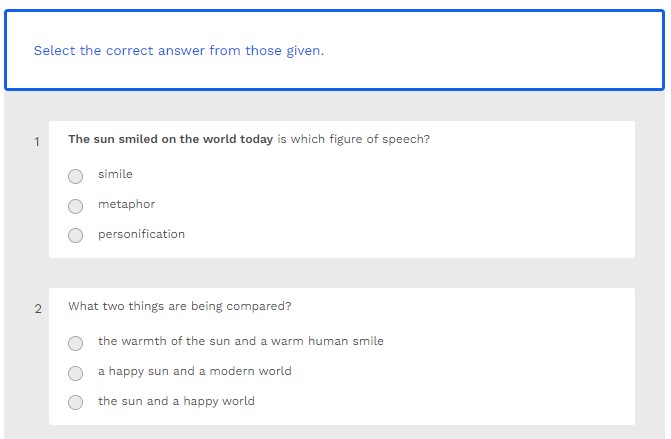
Task: Select radio for "the warmth of the sun" option
Action: [76, 343]
